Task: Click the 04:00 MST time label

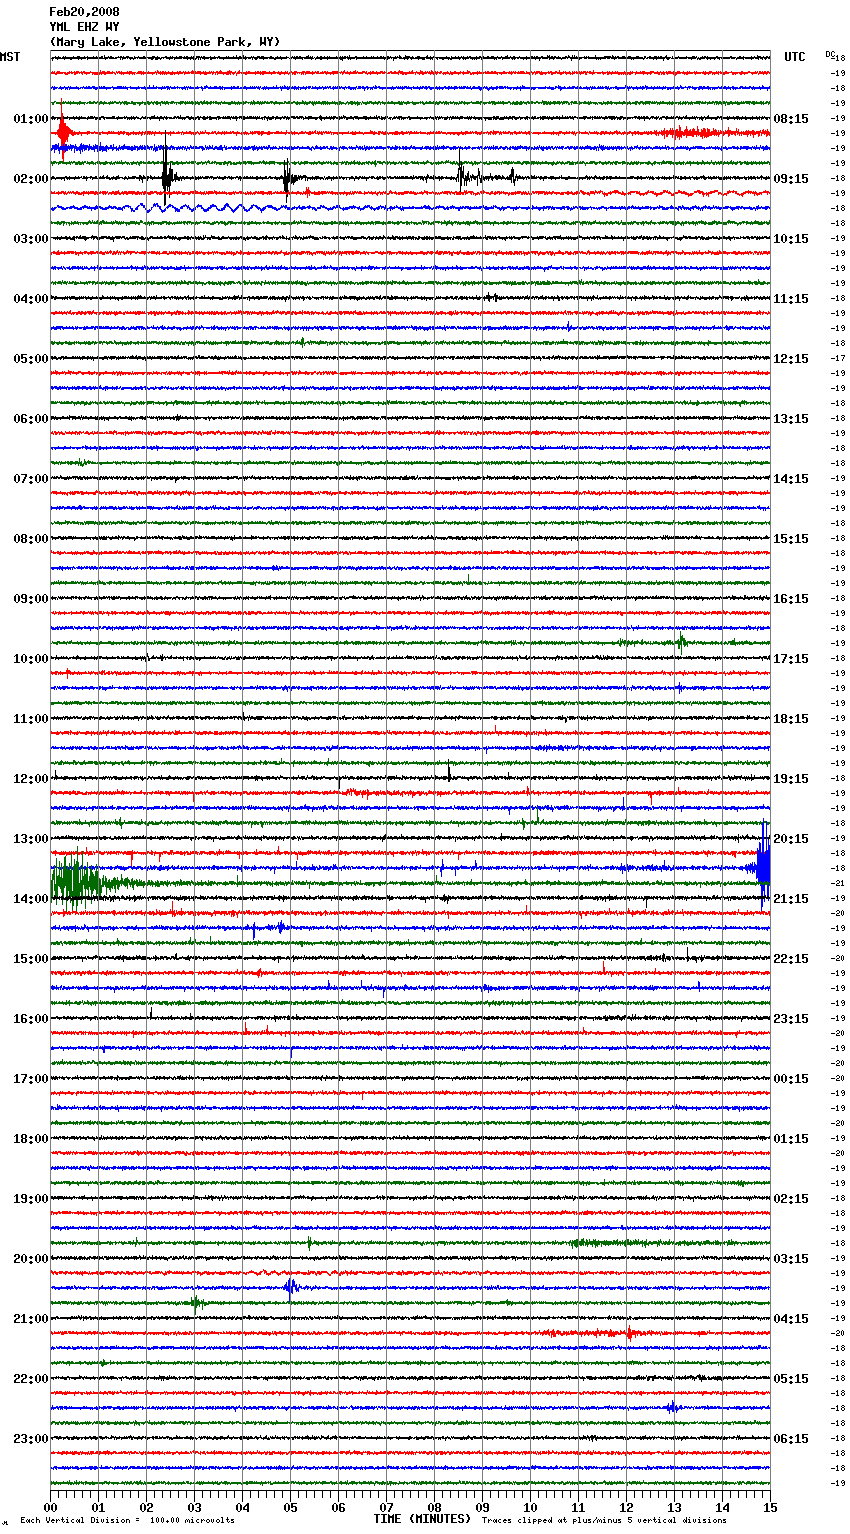Action: [30, 299]
